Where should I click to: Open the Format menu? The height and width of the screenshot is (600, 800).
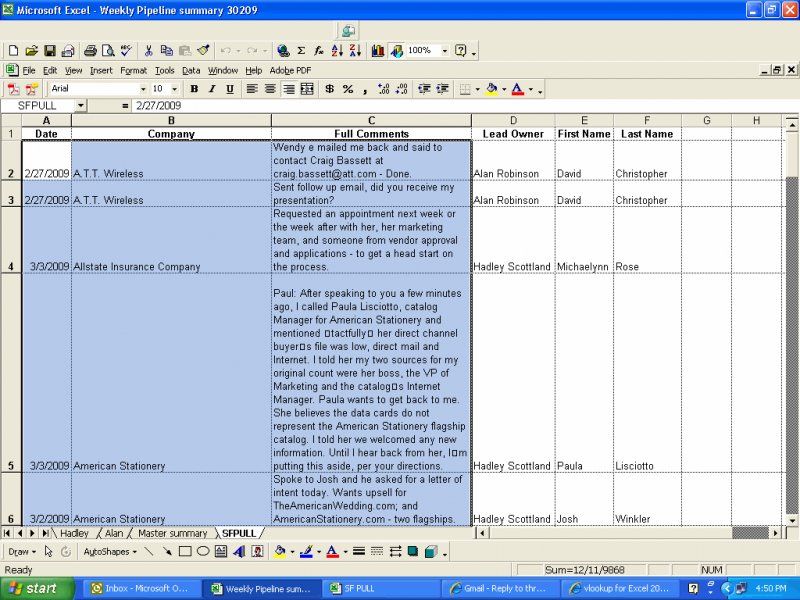click(134, 70)
